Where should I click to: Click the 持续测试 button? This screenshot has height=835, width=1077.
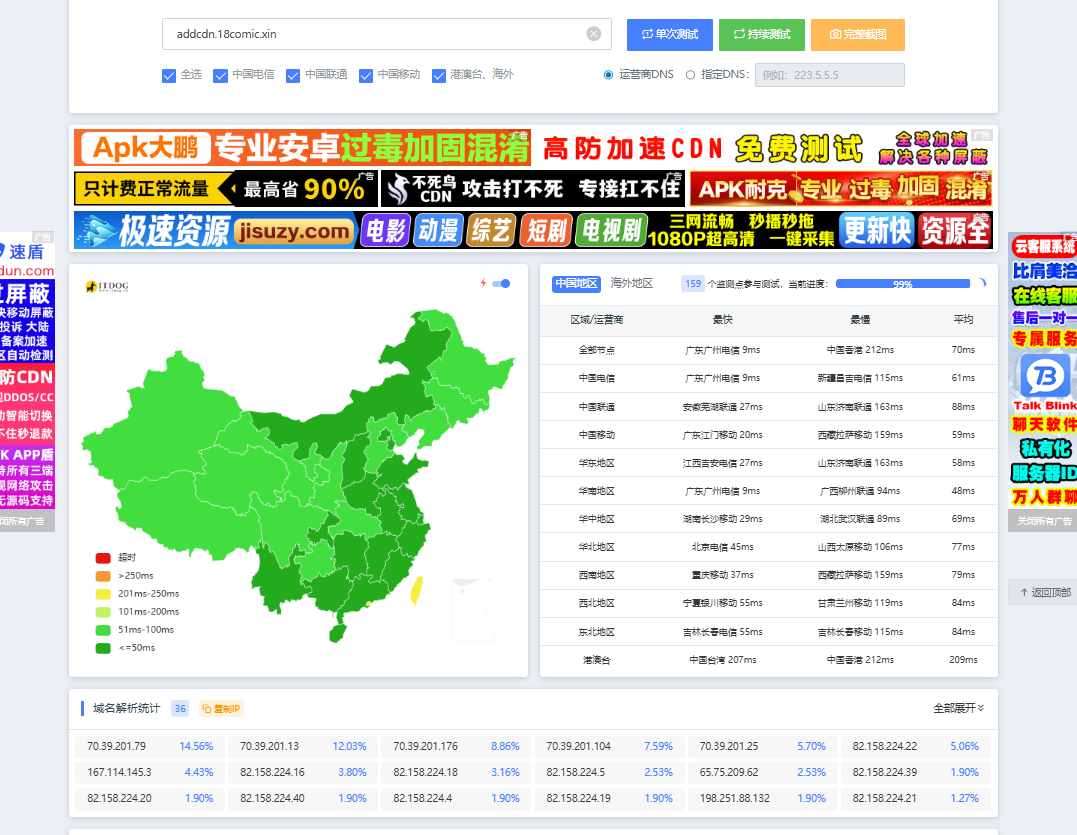(762, 34)
